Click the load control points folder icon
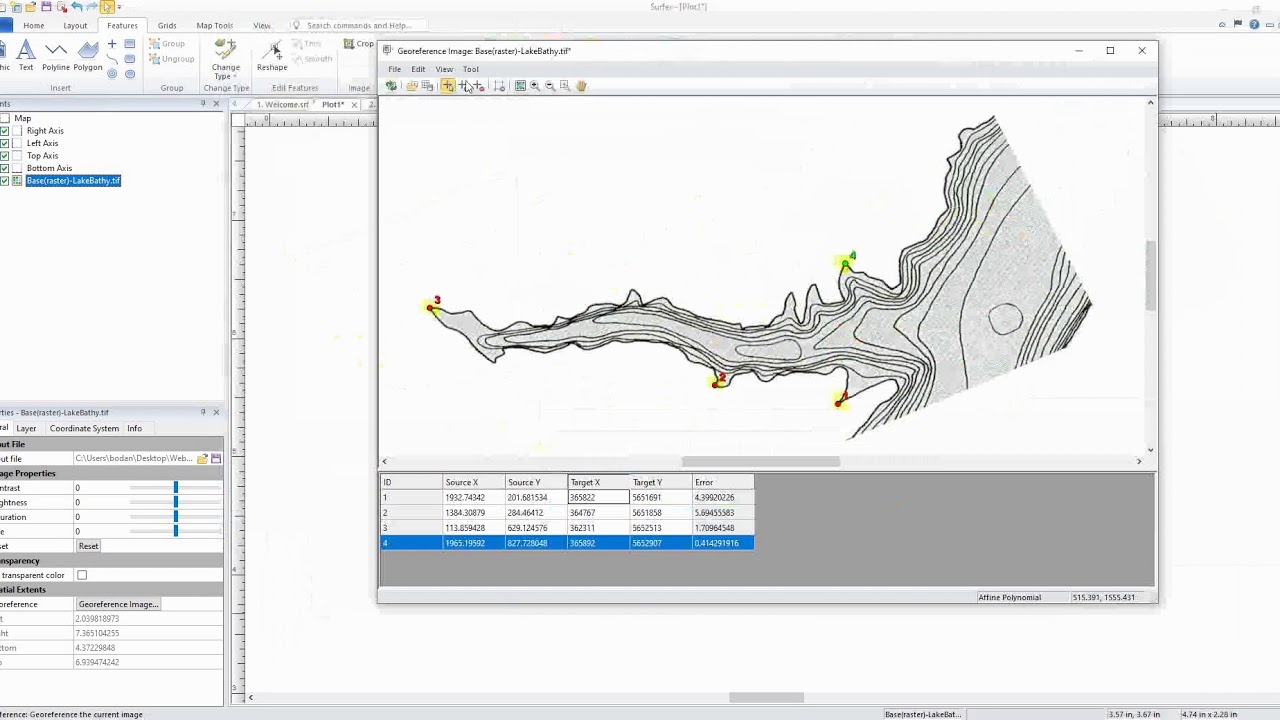The image size is (1280, 720). click(412, 86)
